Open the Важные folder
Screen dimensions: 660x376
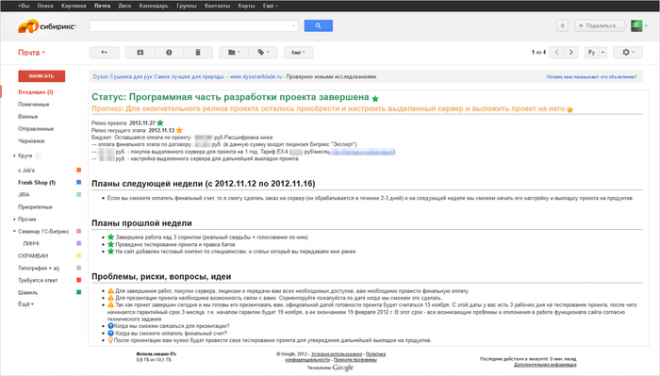[x=28, y=116]
